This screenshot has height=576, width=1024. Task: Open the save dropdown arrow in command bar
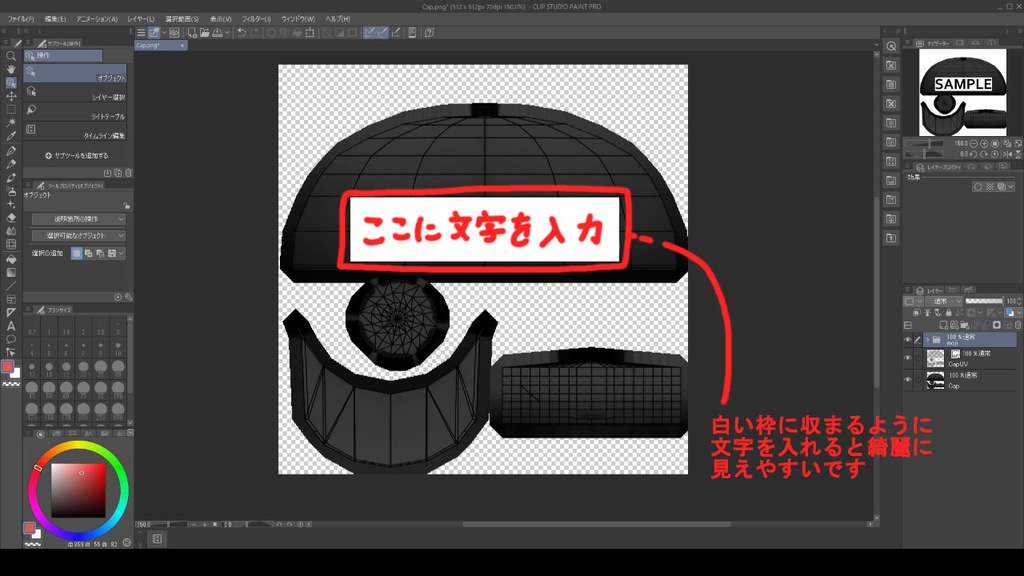[x=227, y=32]
